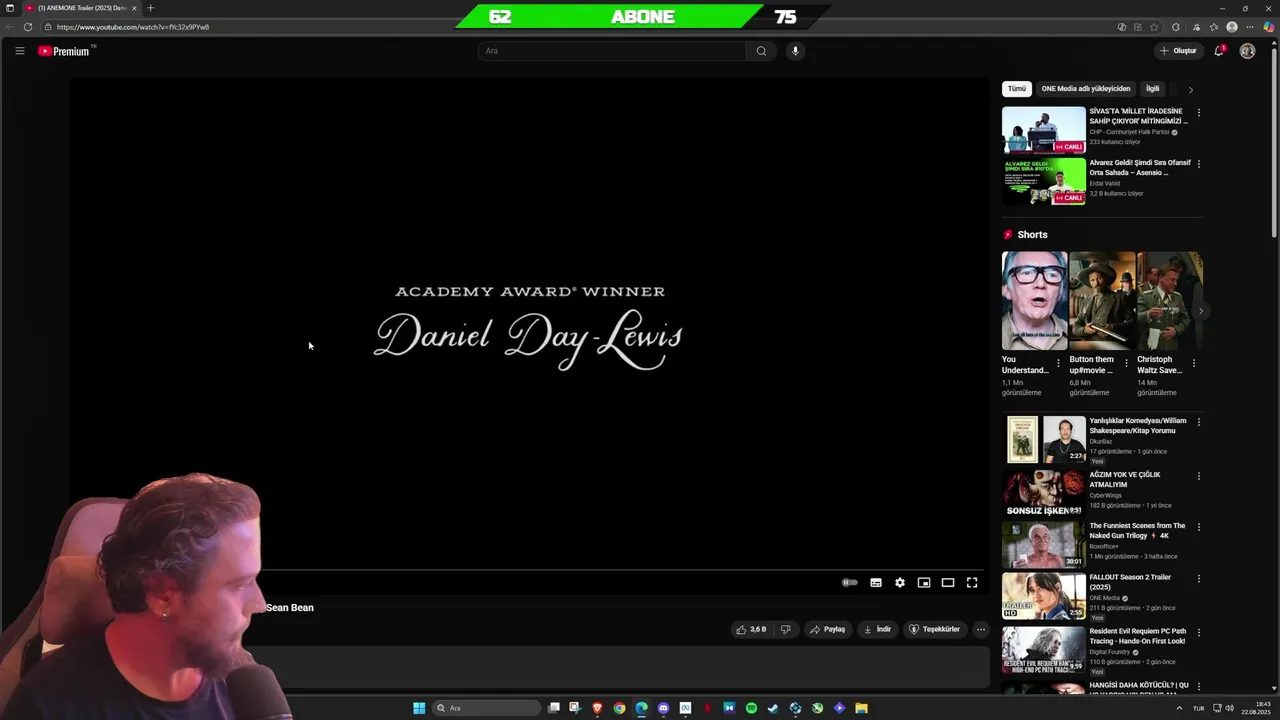The width and height of the screenshot is (1280, 720).
Task: Open a new browser tab
Action: pyautogui.click(x=151, y=8)
